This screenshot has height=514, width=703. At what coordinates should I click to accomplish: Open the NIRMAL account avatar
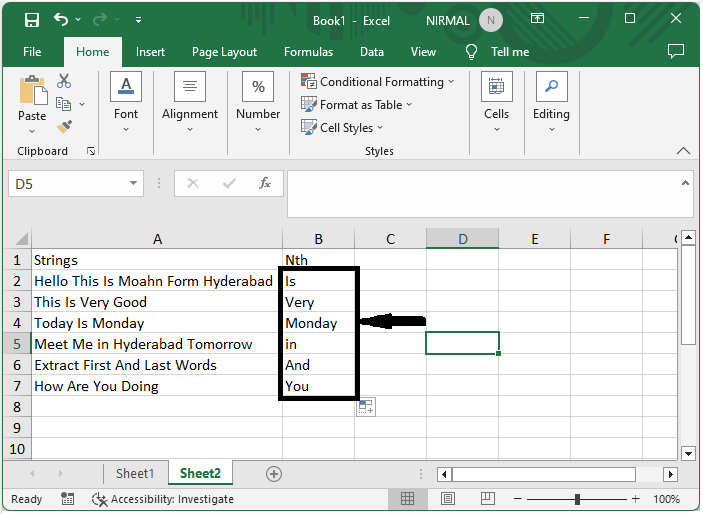(490, 21)
